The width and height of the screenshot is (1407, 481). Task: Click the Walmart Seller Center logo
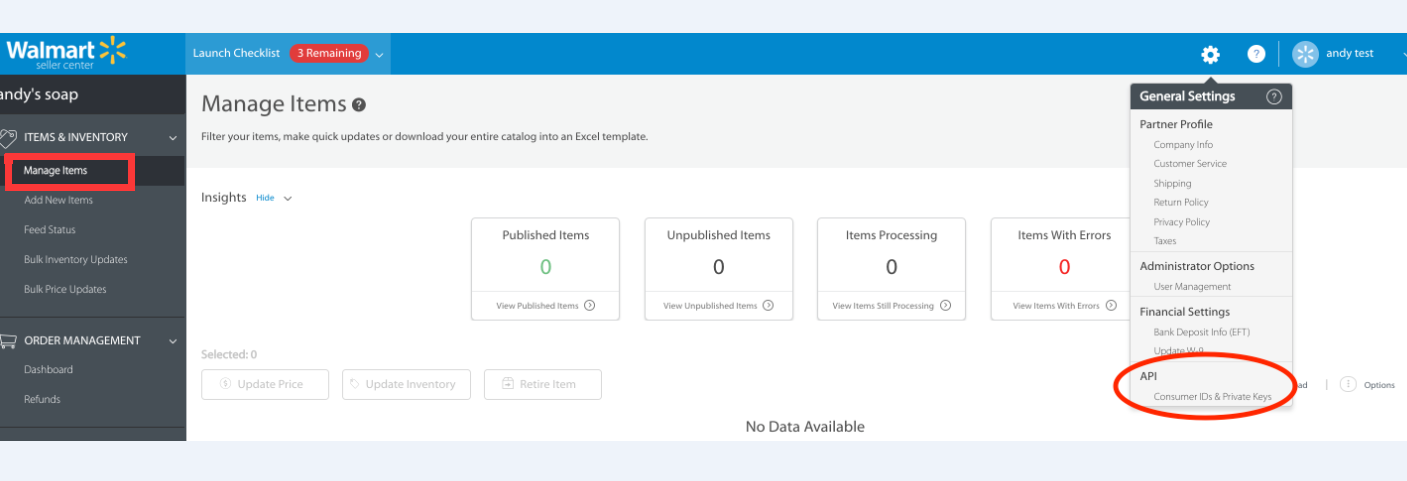coord(66,52)
